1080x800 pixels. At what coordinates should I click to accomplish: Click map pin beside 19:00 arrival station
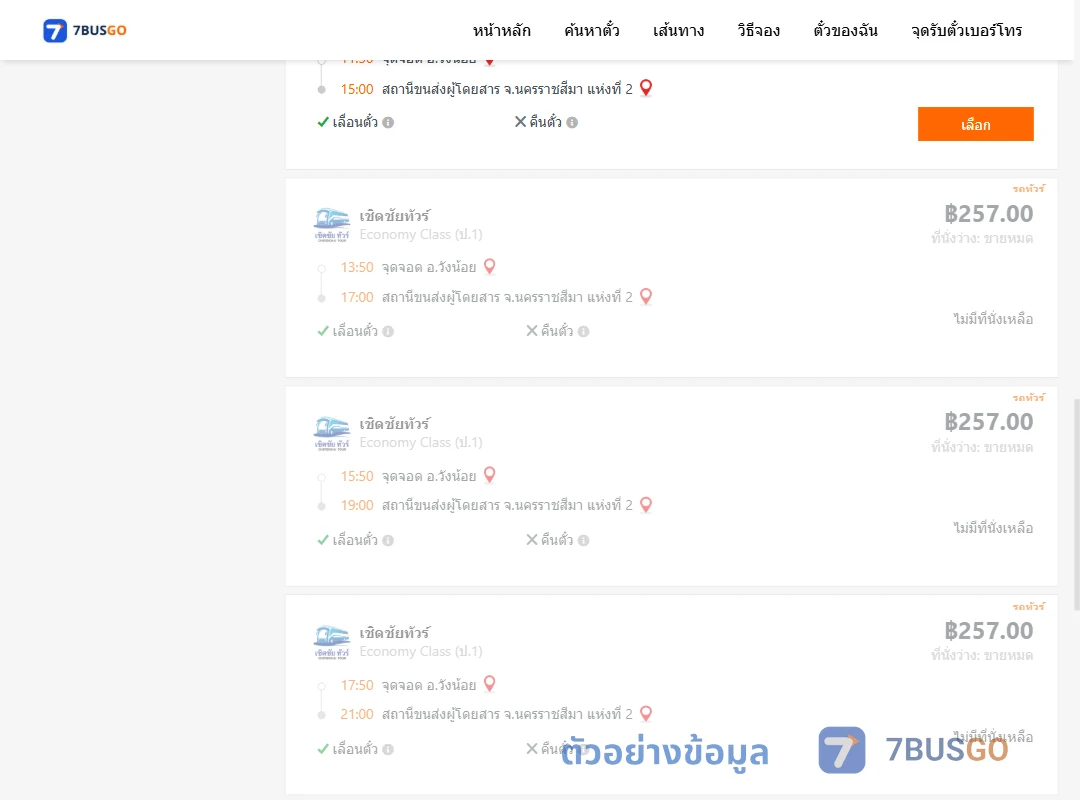click(645, 504)
